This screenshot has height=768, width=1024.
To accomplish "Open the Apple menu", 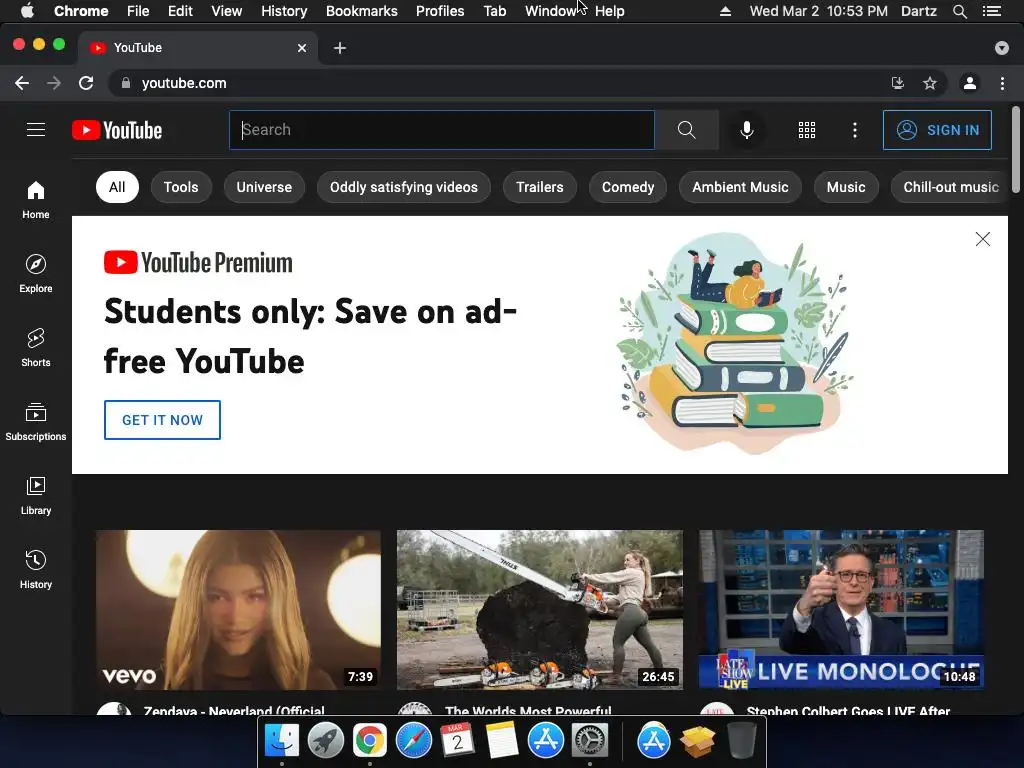I will click(27, 11).
